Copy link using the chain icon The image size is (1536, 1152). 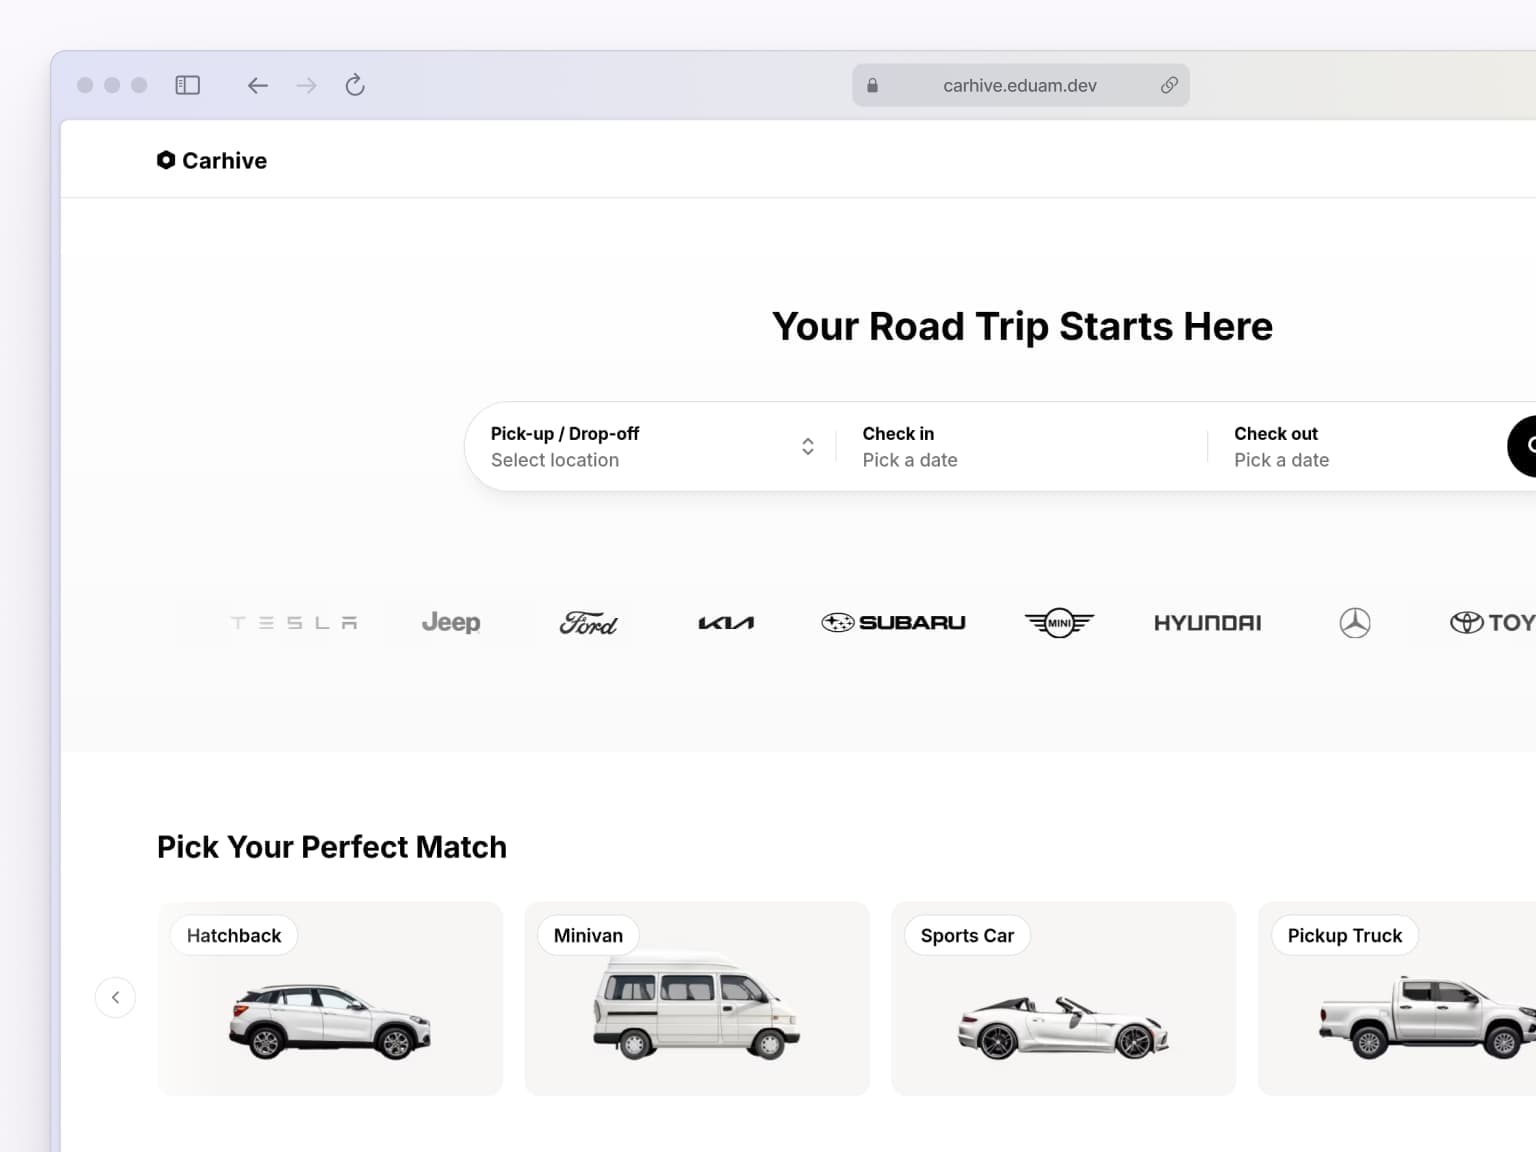coord(1169,85)
